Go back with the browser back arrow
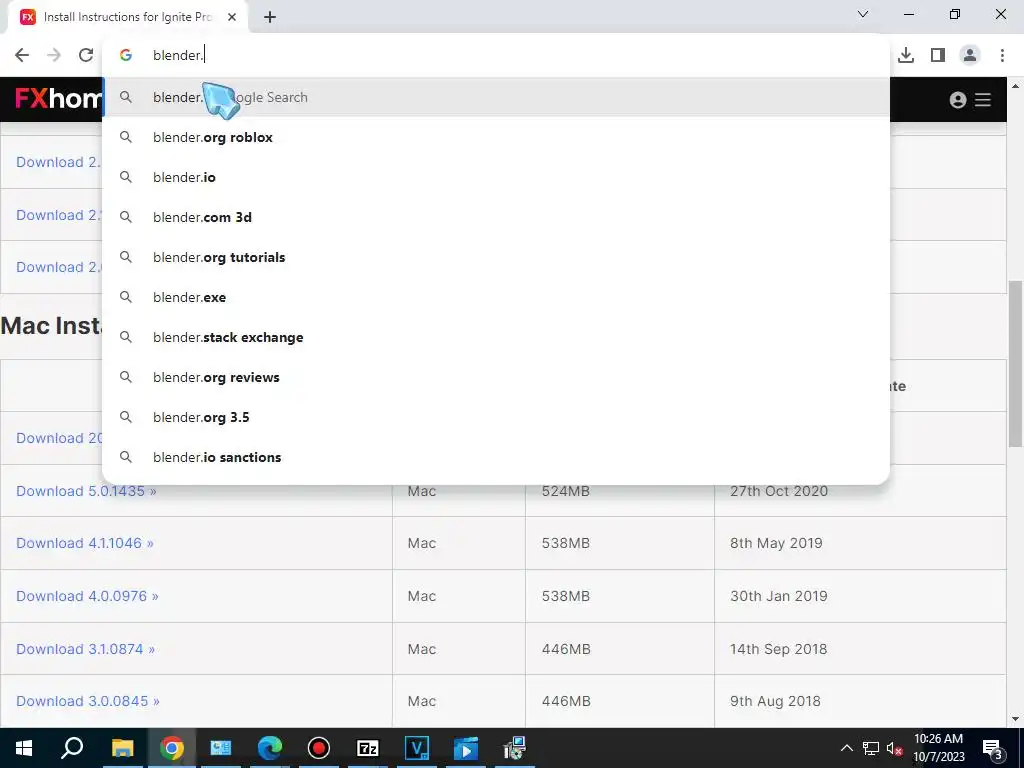Screen dimensions: 1024x768 [22, 55]
